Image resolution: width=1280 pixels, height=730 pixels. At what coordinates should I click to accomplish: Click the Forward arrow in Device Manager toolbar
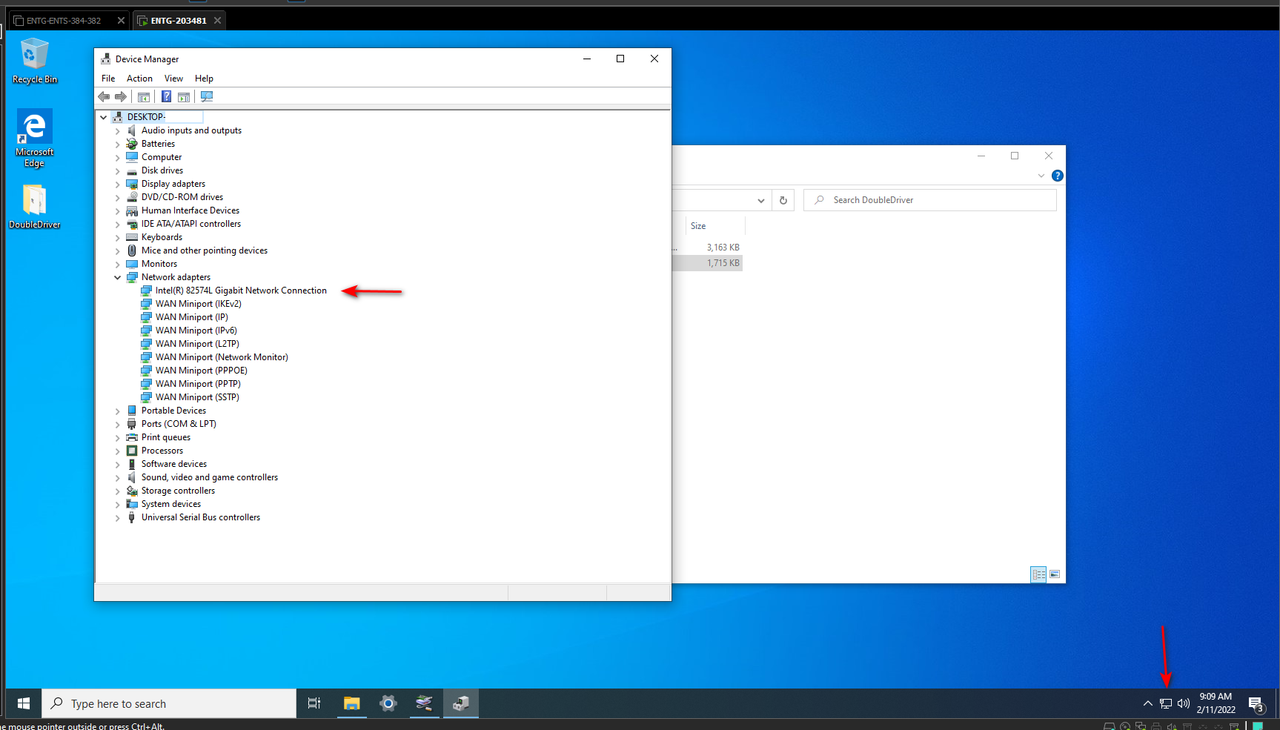point(121,97)
